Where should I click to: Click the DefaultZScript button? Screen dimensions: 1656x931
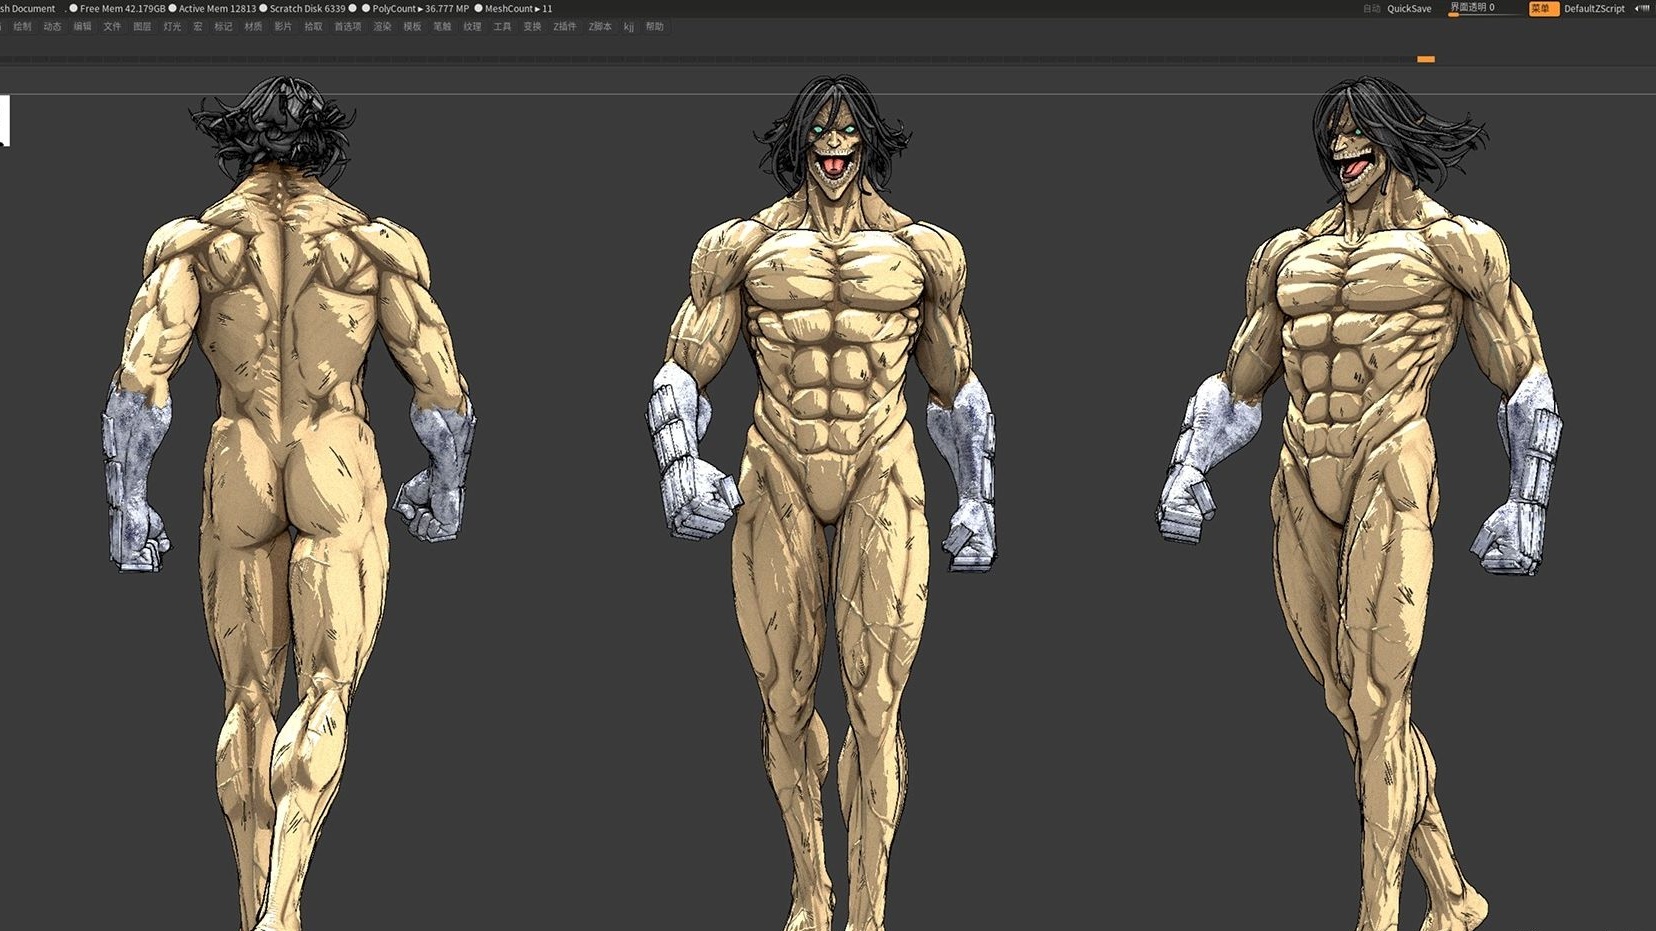[x=1594, y=9]
